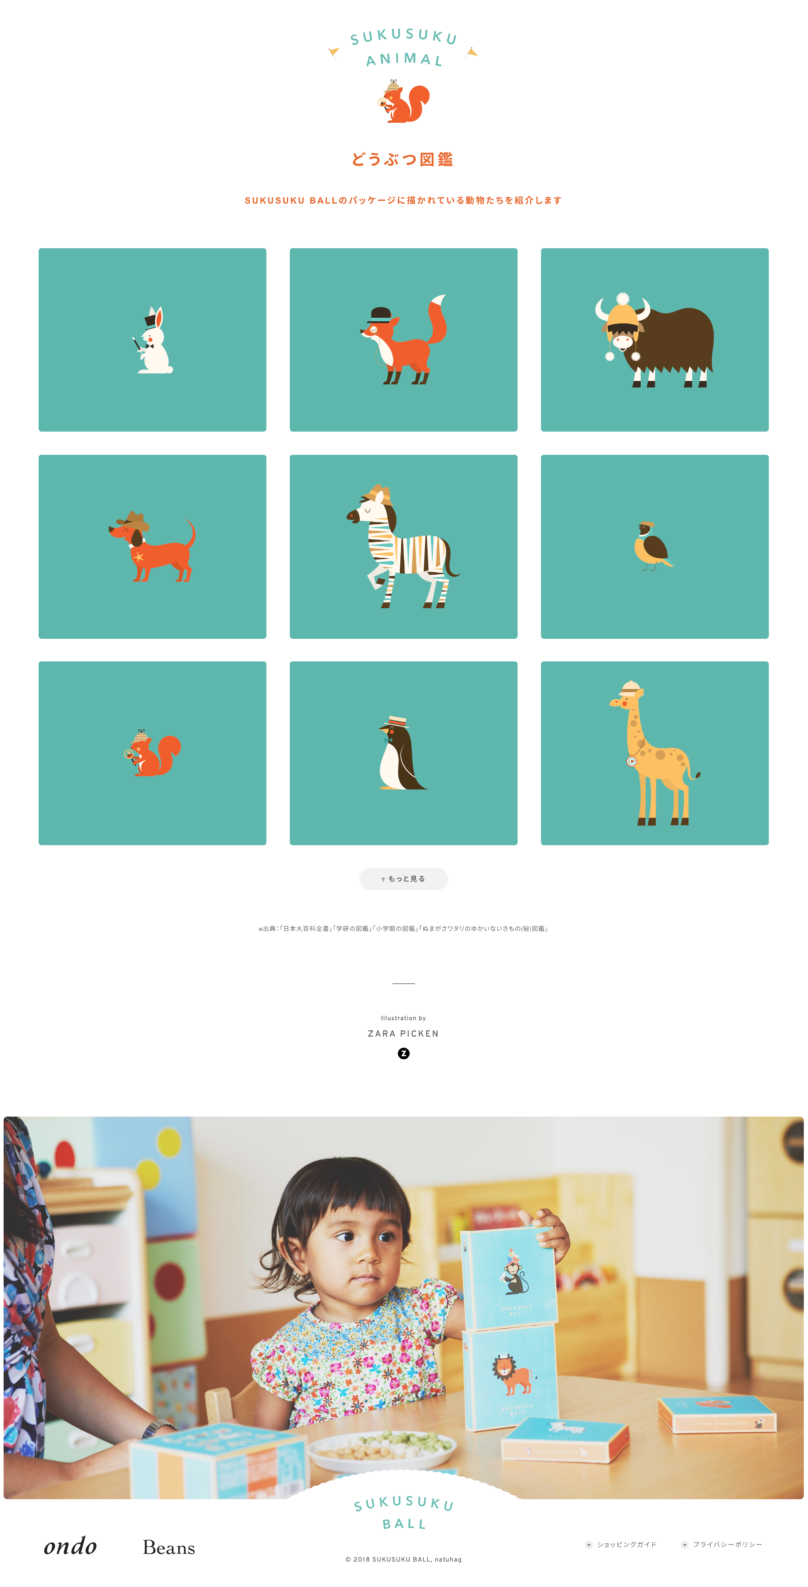
Task: Open the ondo footer logo link
Action: (70, 1546)
